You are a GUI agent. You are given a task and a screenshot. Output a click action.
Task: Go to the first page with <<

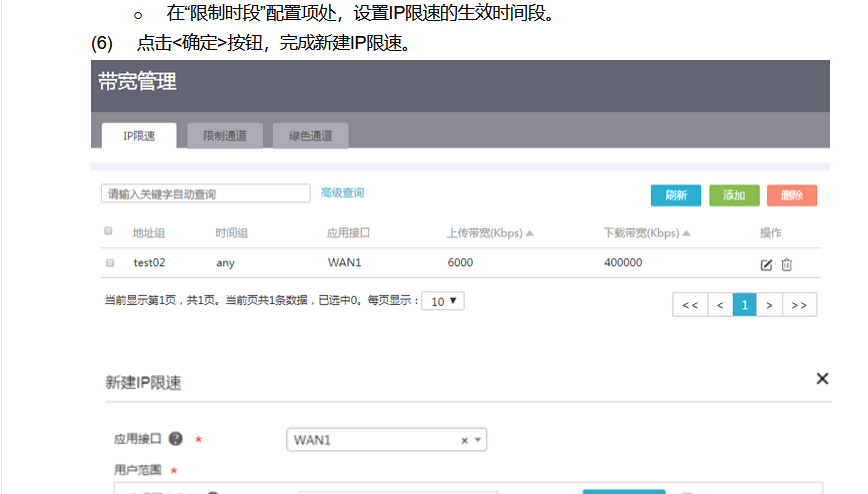[x=689, y=305]
